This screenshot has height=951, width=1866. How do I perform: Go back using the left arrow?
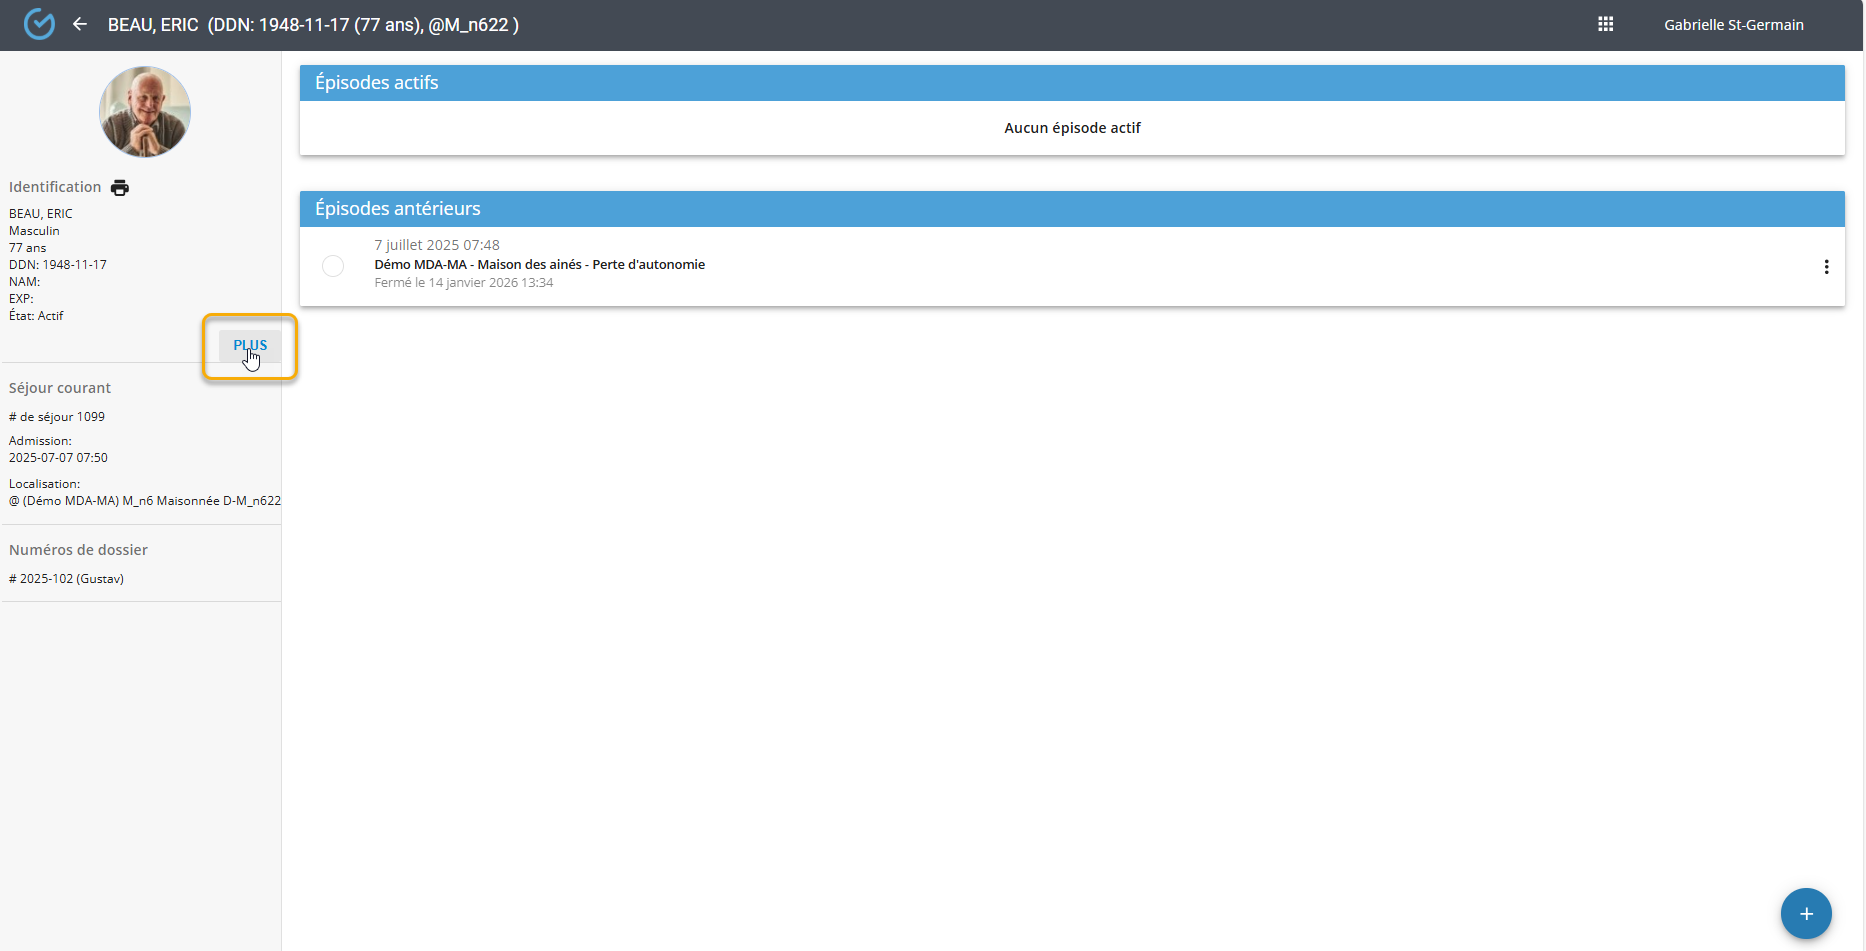click(80, 24)
